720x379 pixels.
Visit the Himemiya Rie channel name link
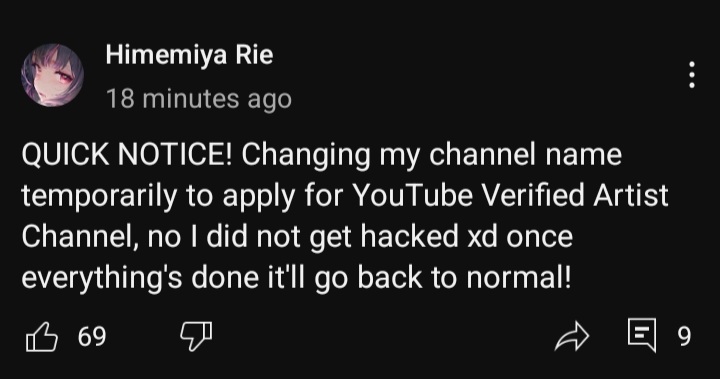pos(189,55)
